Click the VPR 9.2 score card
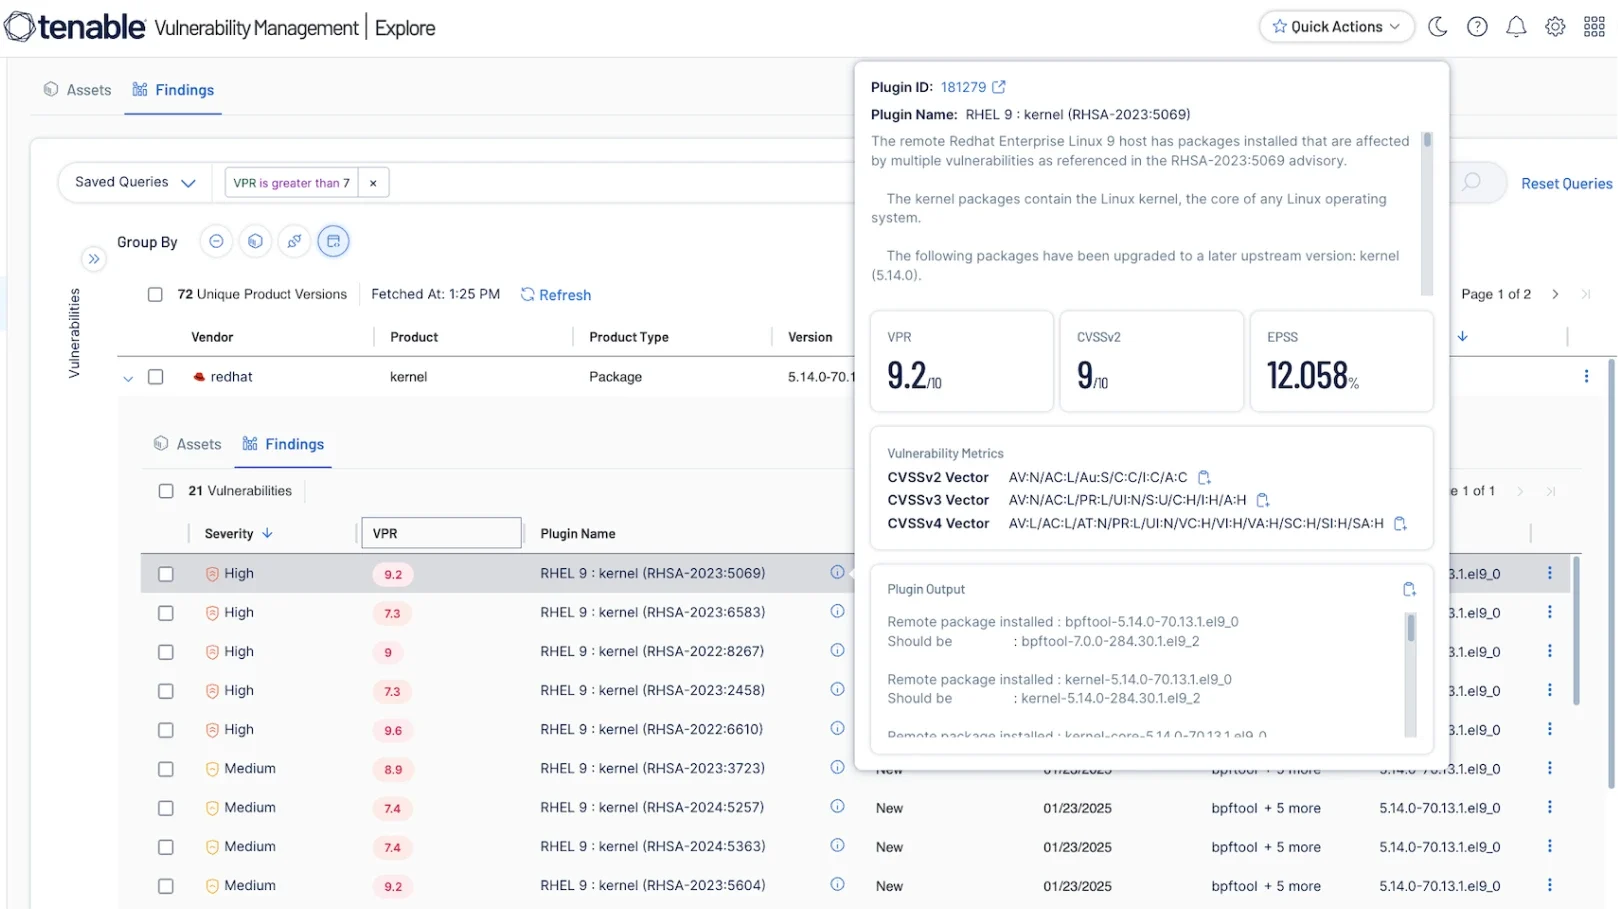This screenshot has height=909, width=1618. [x=962, y=361]
